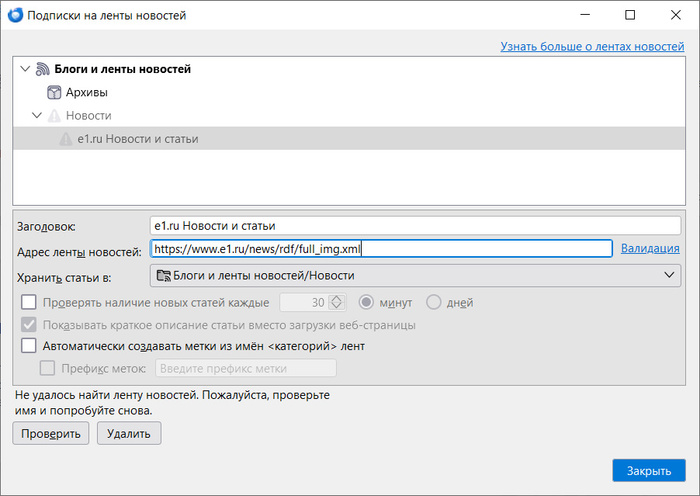Click the Thunderbird icon in the title bar
Viewport: 700px width, 496px height.
(x=15, y=15)
